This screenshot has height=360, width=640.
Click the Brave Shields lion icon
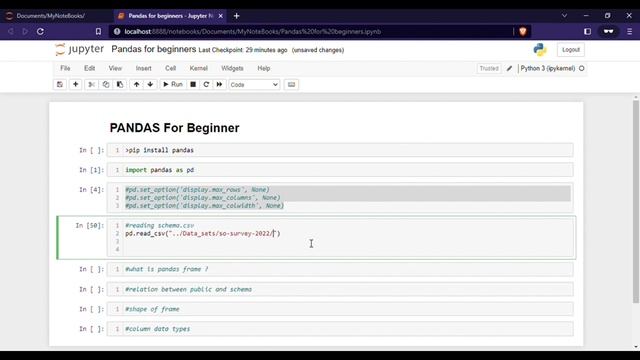pyautogui.click(x=523, y=31)
